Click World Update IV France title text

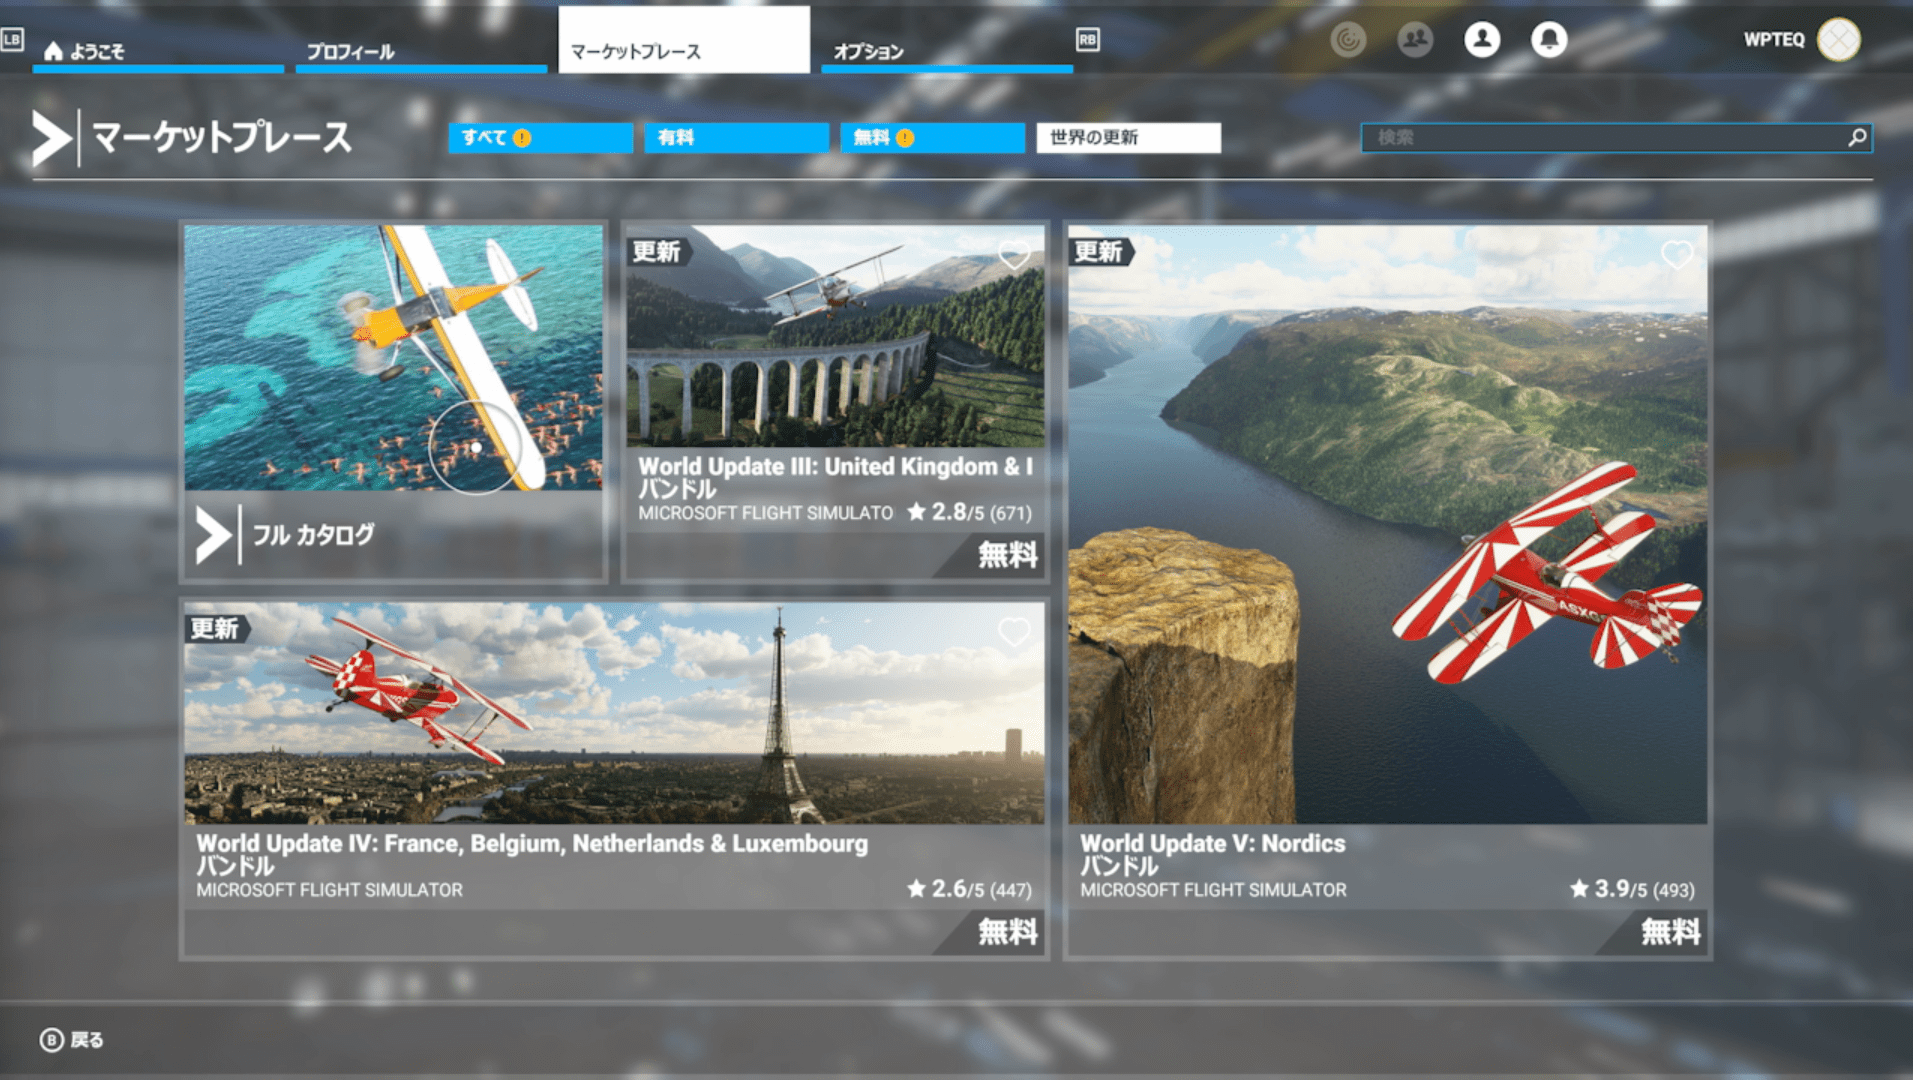click(x=532, y=843)
